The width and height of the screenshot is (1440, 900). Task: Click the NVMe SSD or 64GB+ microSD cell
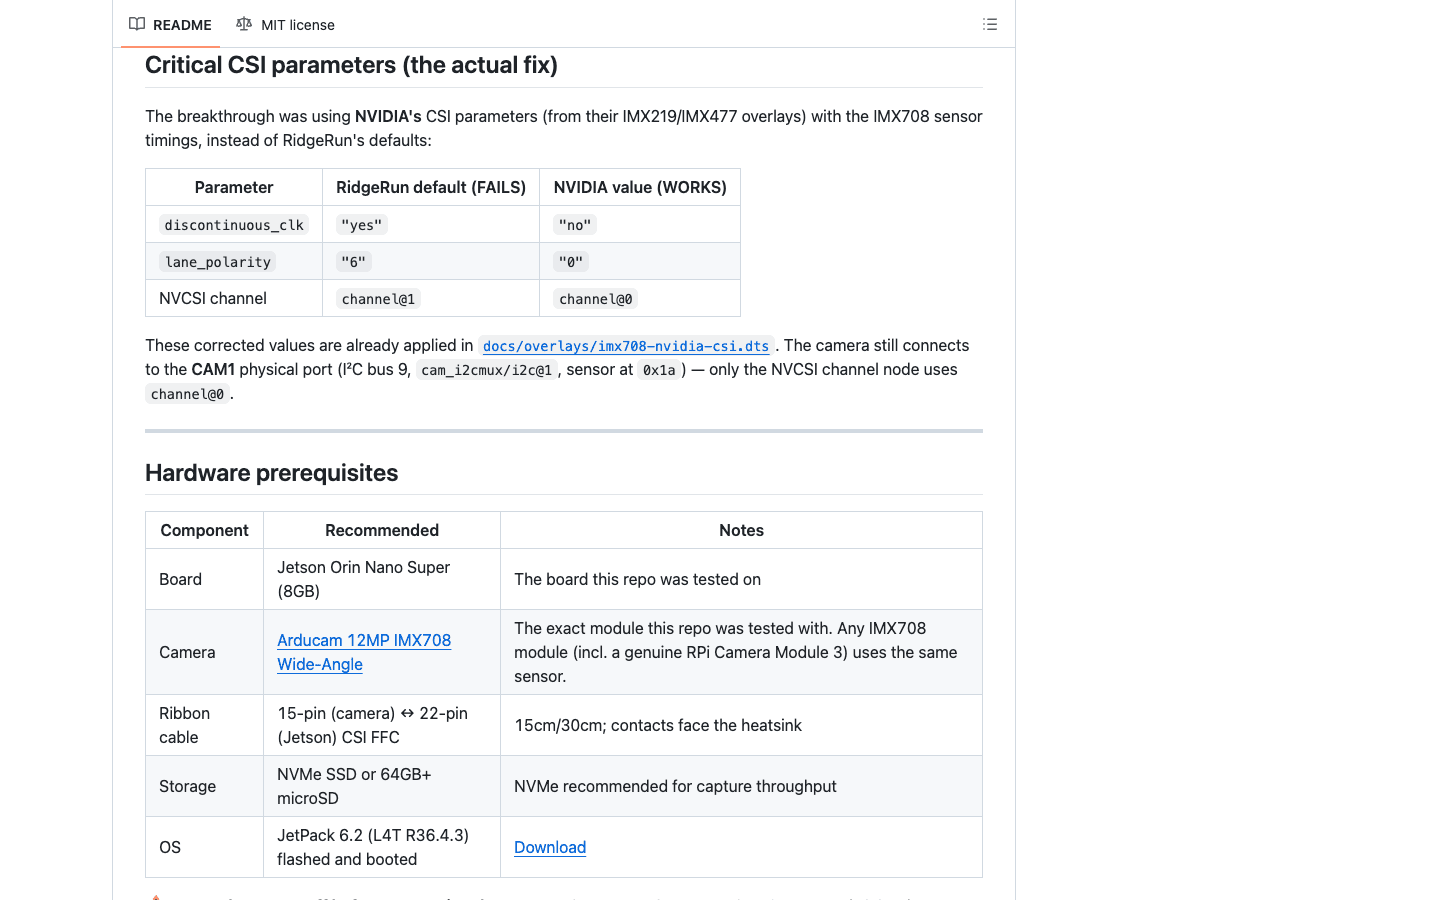(x=382, y=786)
